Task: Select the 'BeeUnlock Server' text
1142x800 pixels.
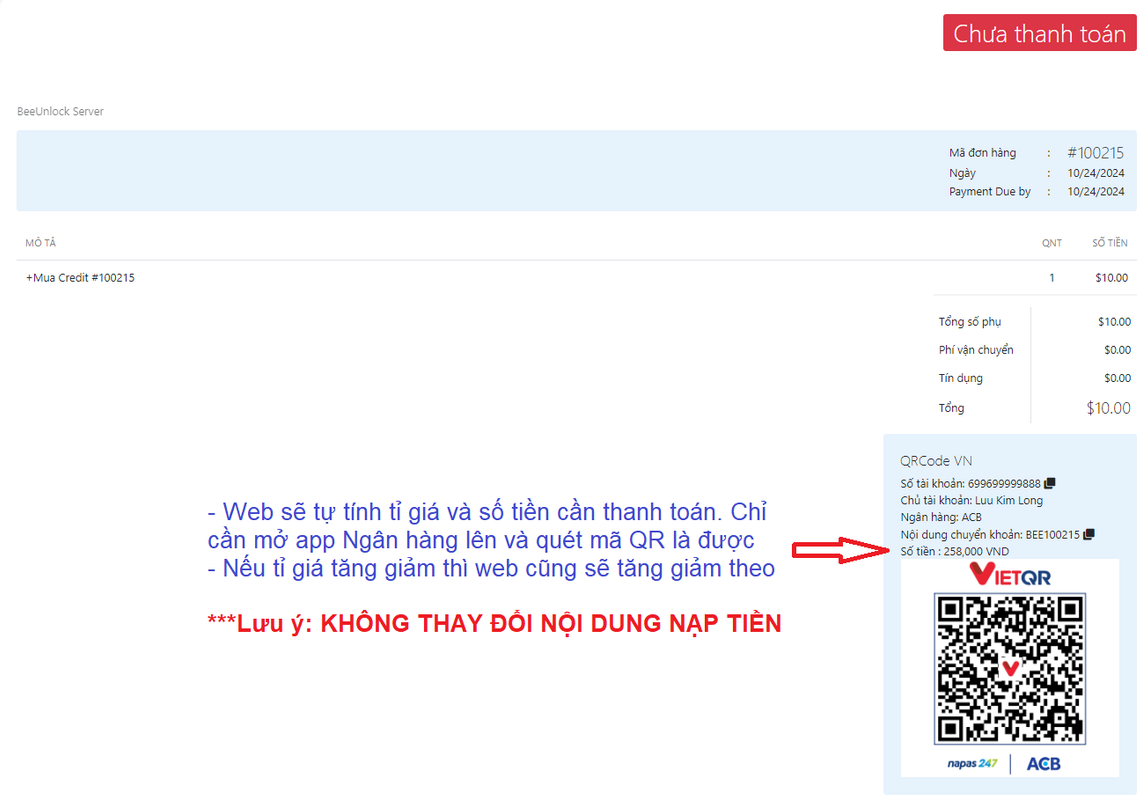Action: click(x=60, y=111)
